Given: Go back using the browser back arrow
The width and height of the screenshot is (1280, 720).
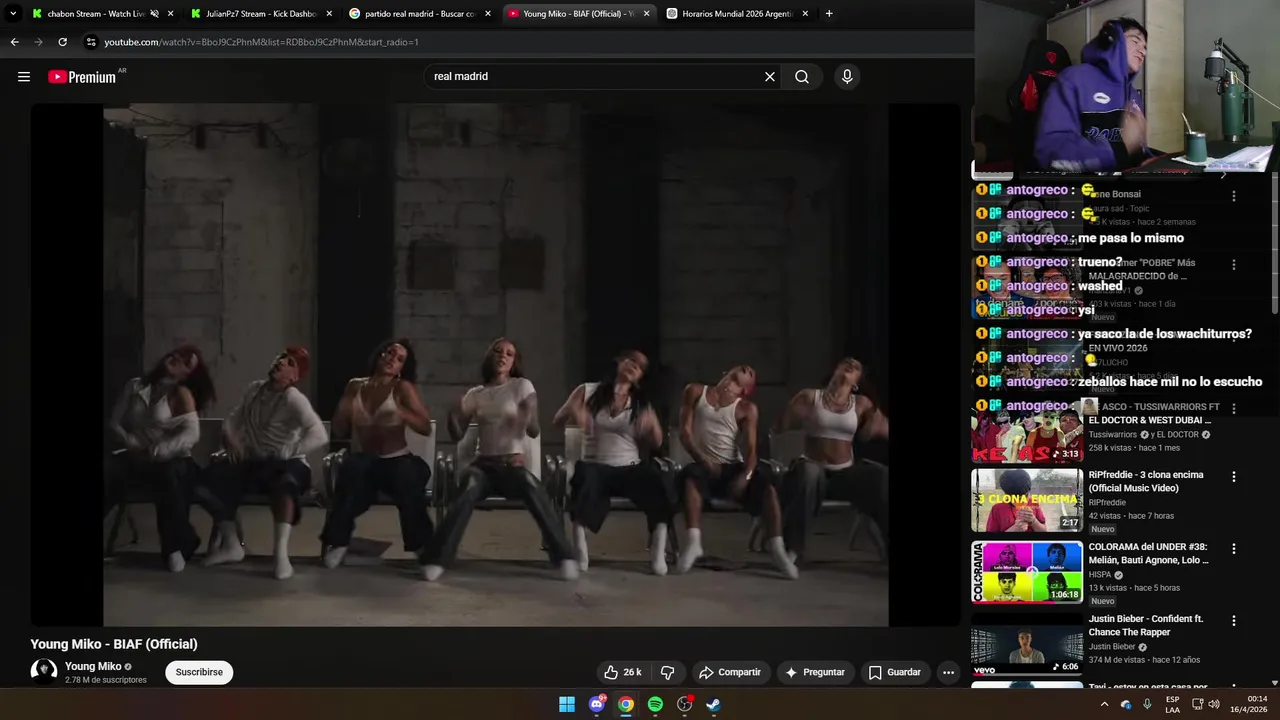Looking at the screenshot, I should tap(14, 42).
